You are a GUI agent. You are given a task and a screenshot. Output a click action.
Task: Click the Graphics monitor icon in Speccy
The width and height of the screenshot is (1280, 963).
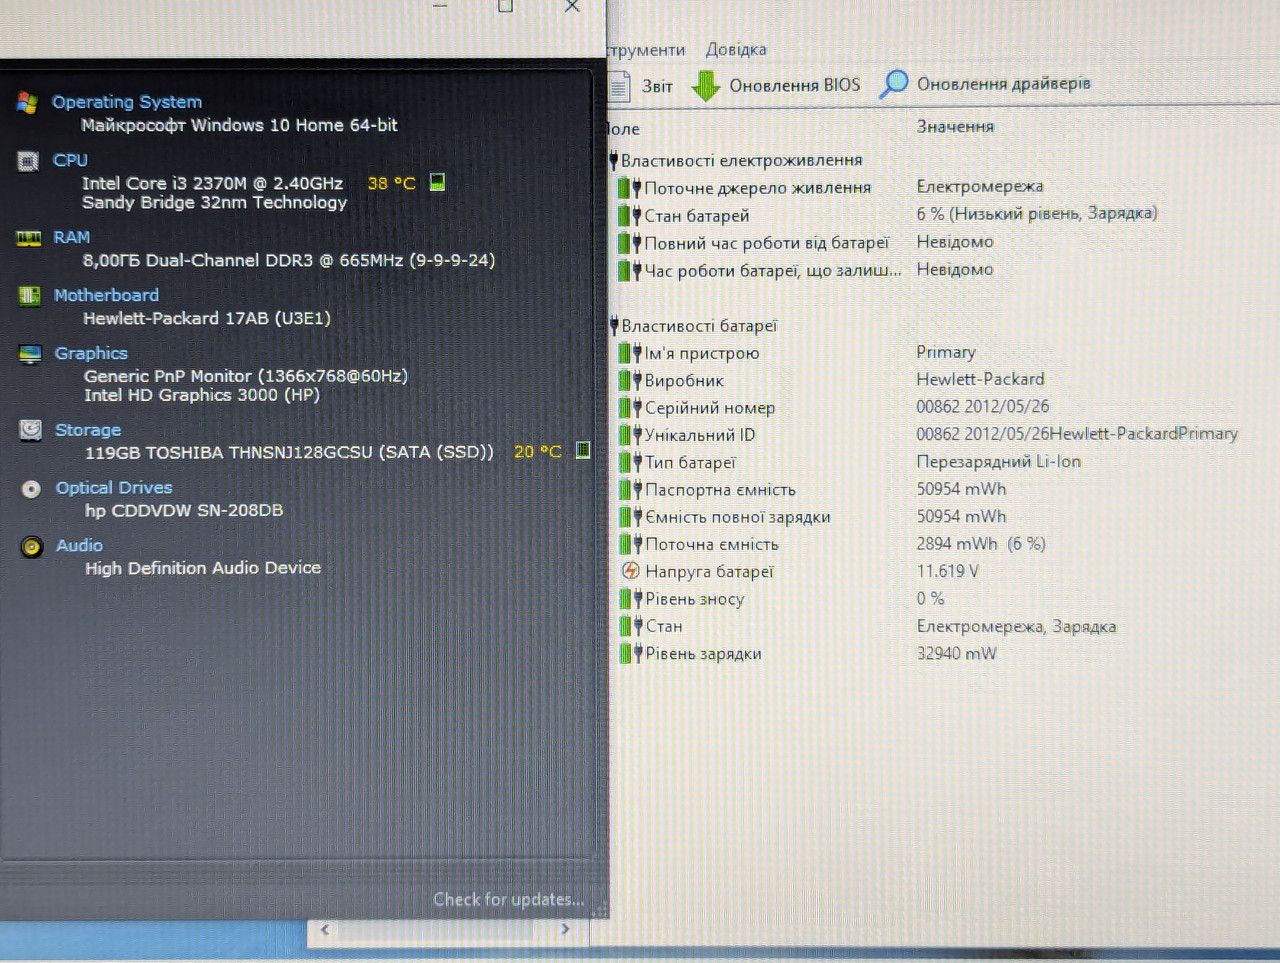tap(30, 354)
